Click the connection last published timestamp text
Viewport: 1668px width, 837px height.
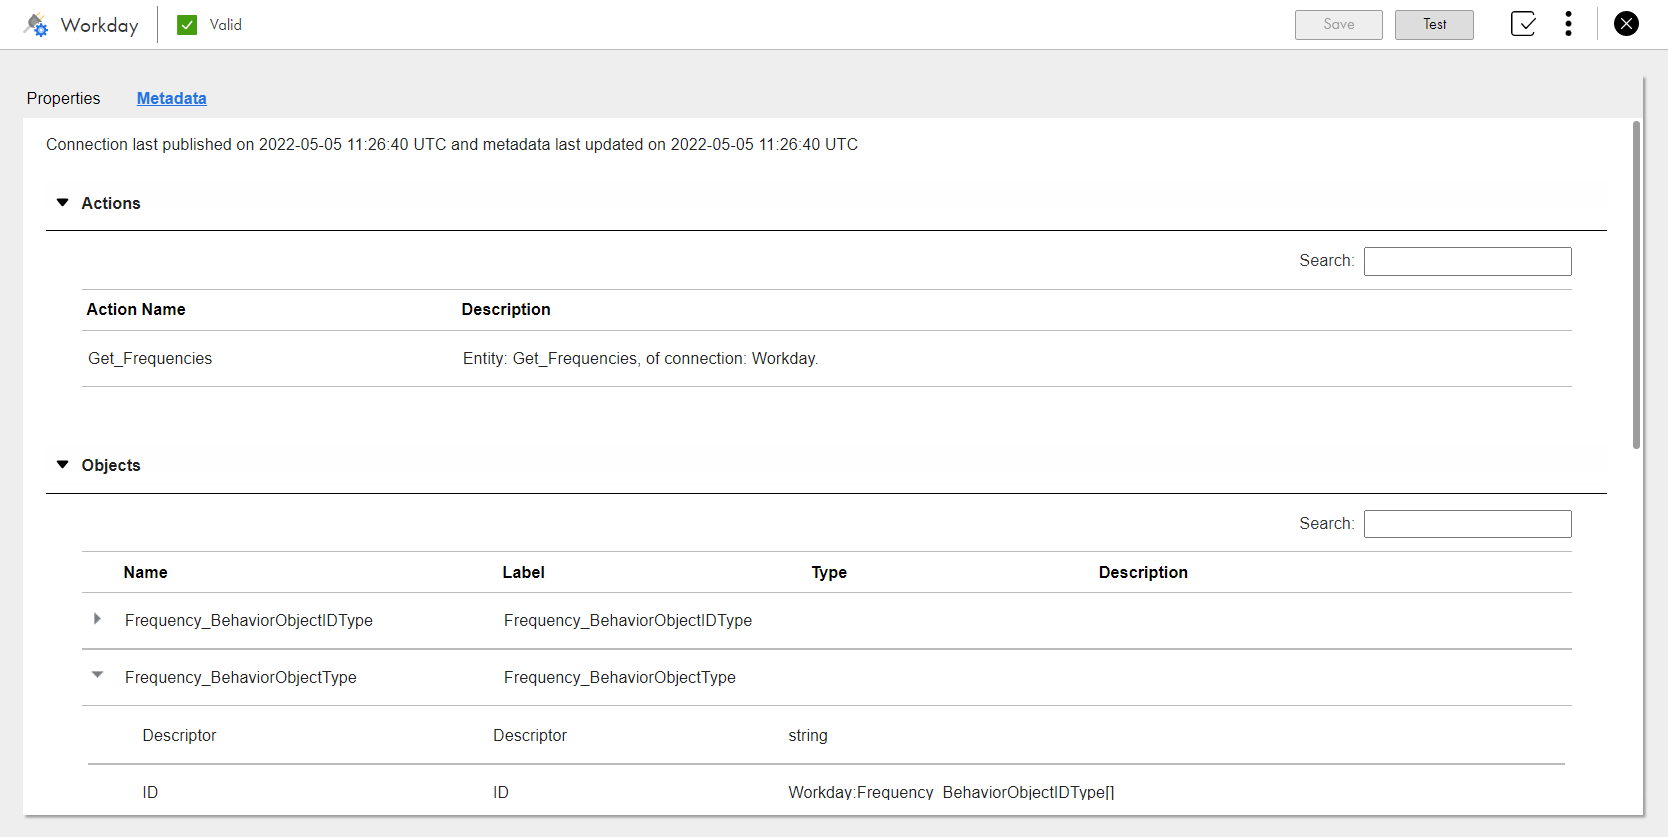452,145
